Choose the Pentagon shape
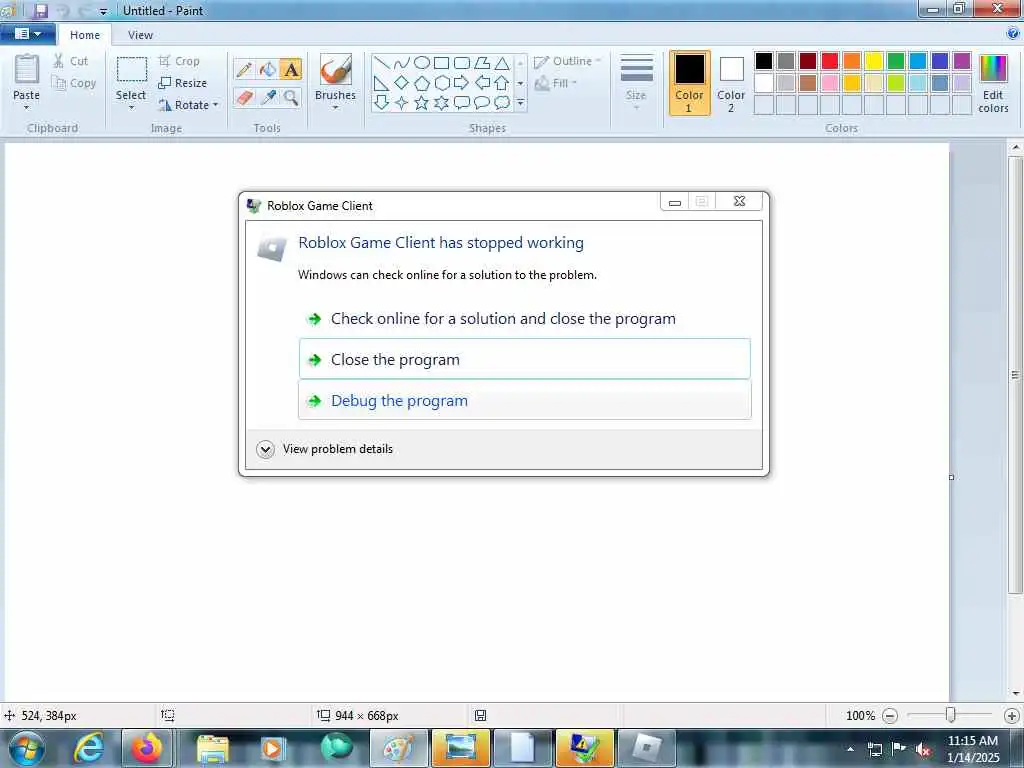 [x=422, y=83]
